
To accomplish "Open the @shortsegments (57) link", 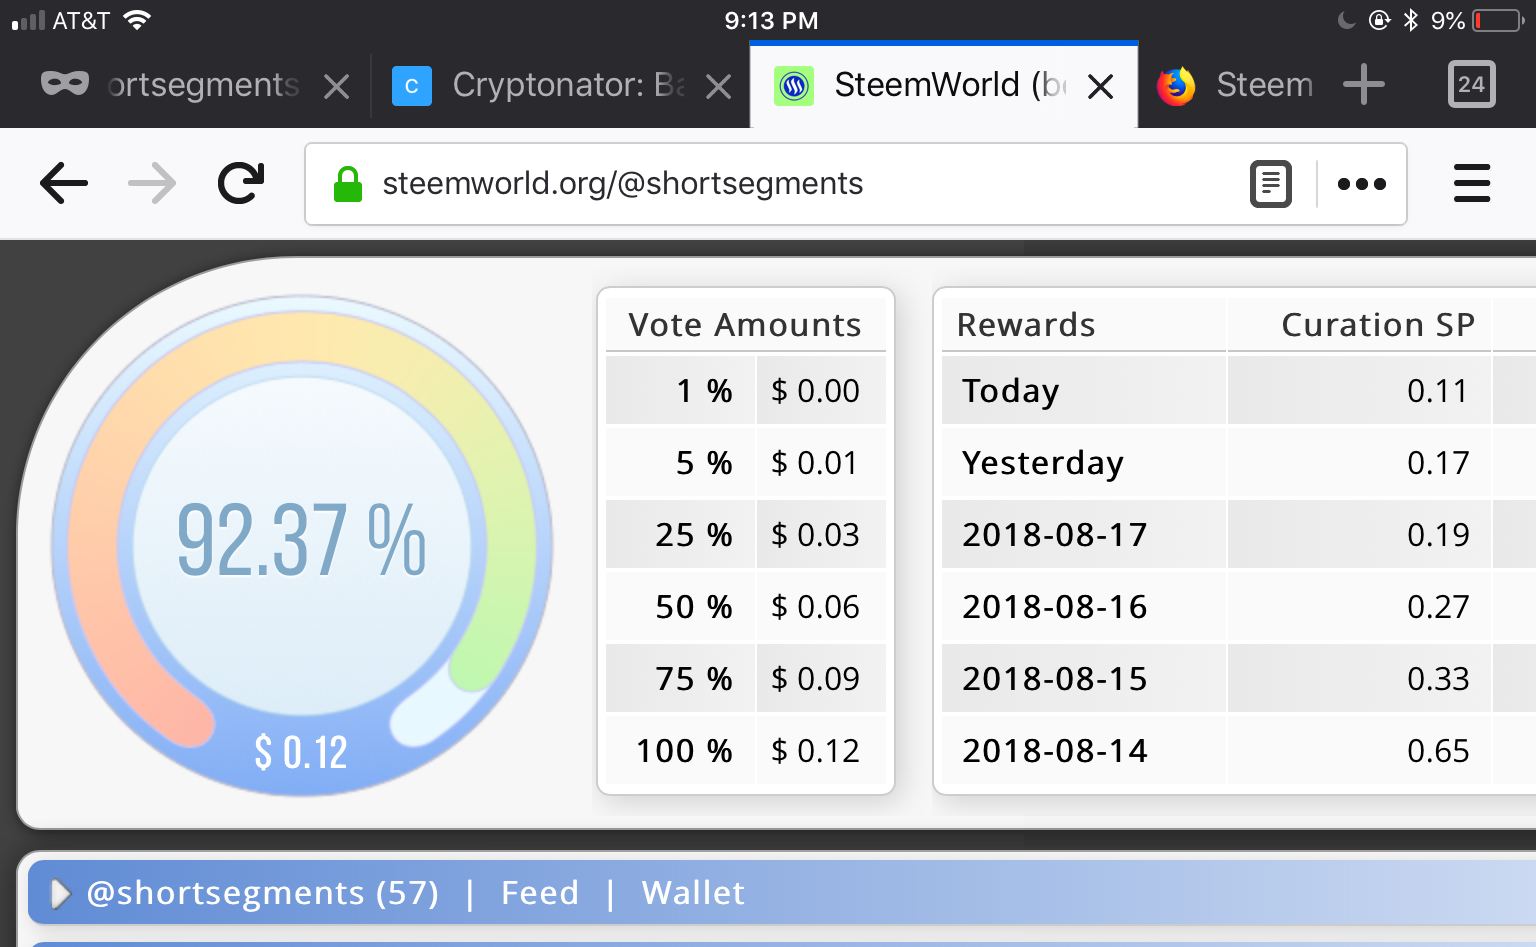I will pos(262,893).
